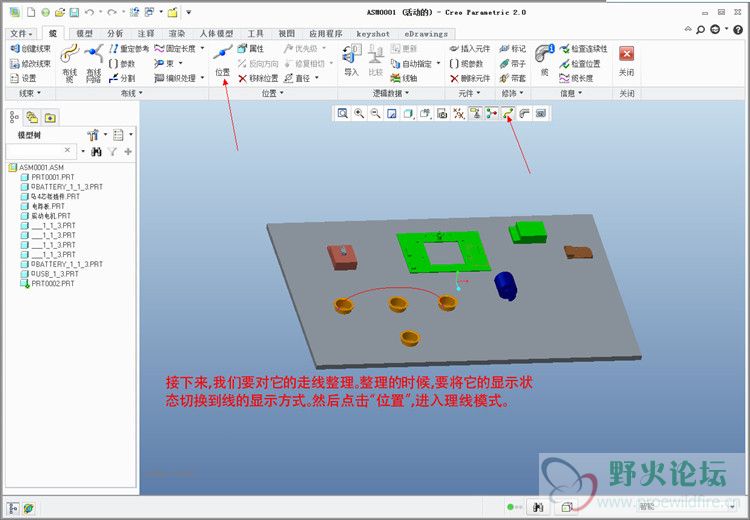Click the 创建线束 create harness button
Image resolution: width=750 pixels, height=520 pixels.
(30, 48)
